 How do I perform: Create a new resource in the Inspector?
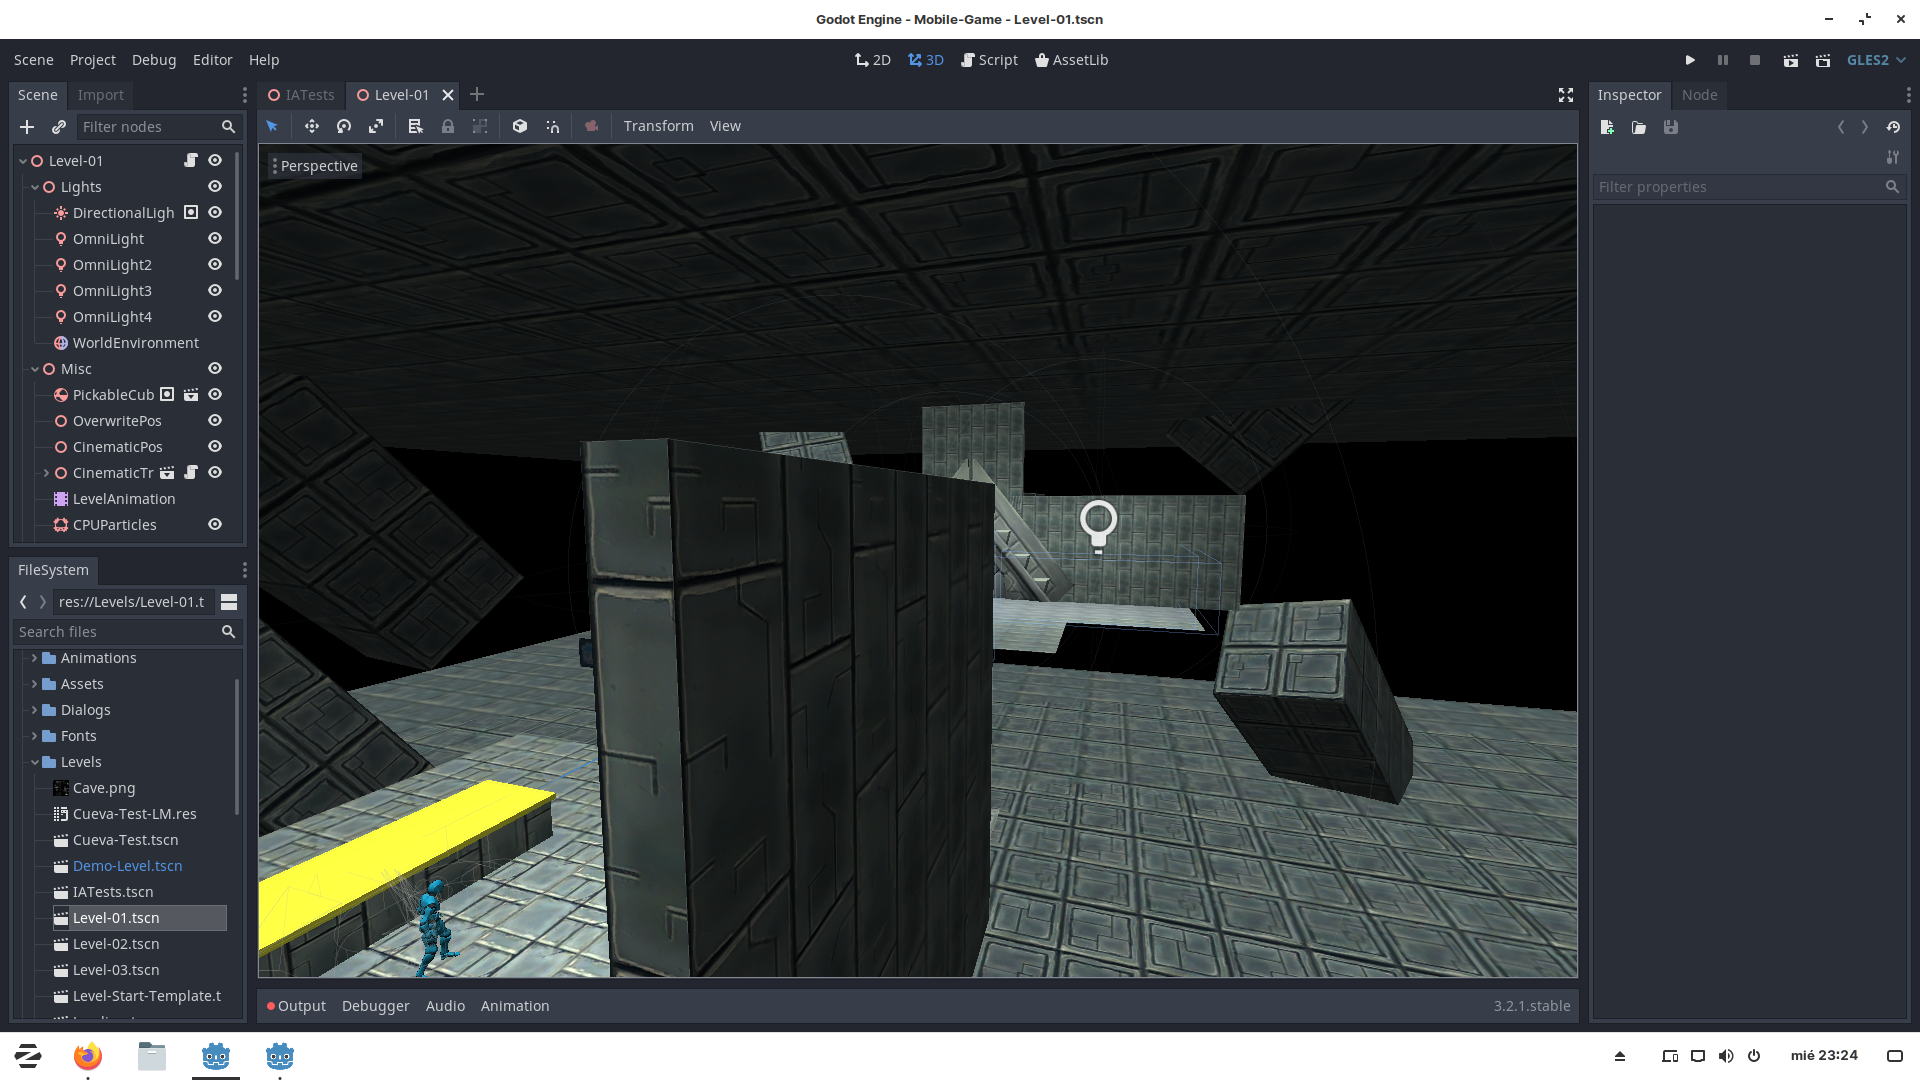coord(1607,127)
